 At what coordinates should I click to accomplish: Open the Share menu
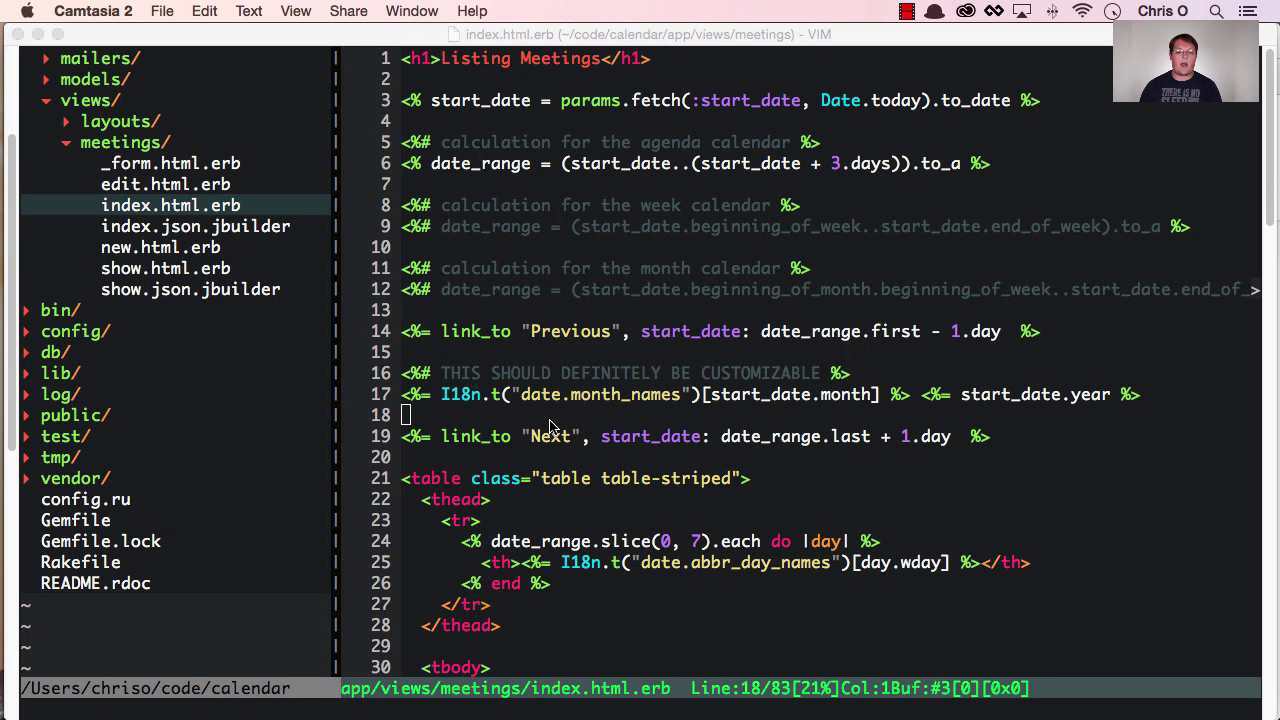(x=348, y=11)
